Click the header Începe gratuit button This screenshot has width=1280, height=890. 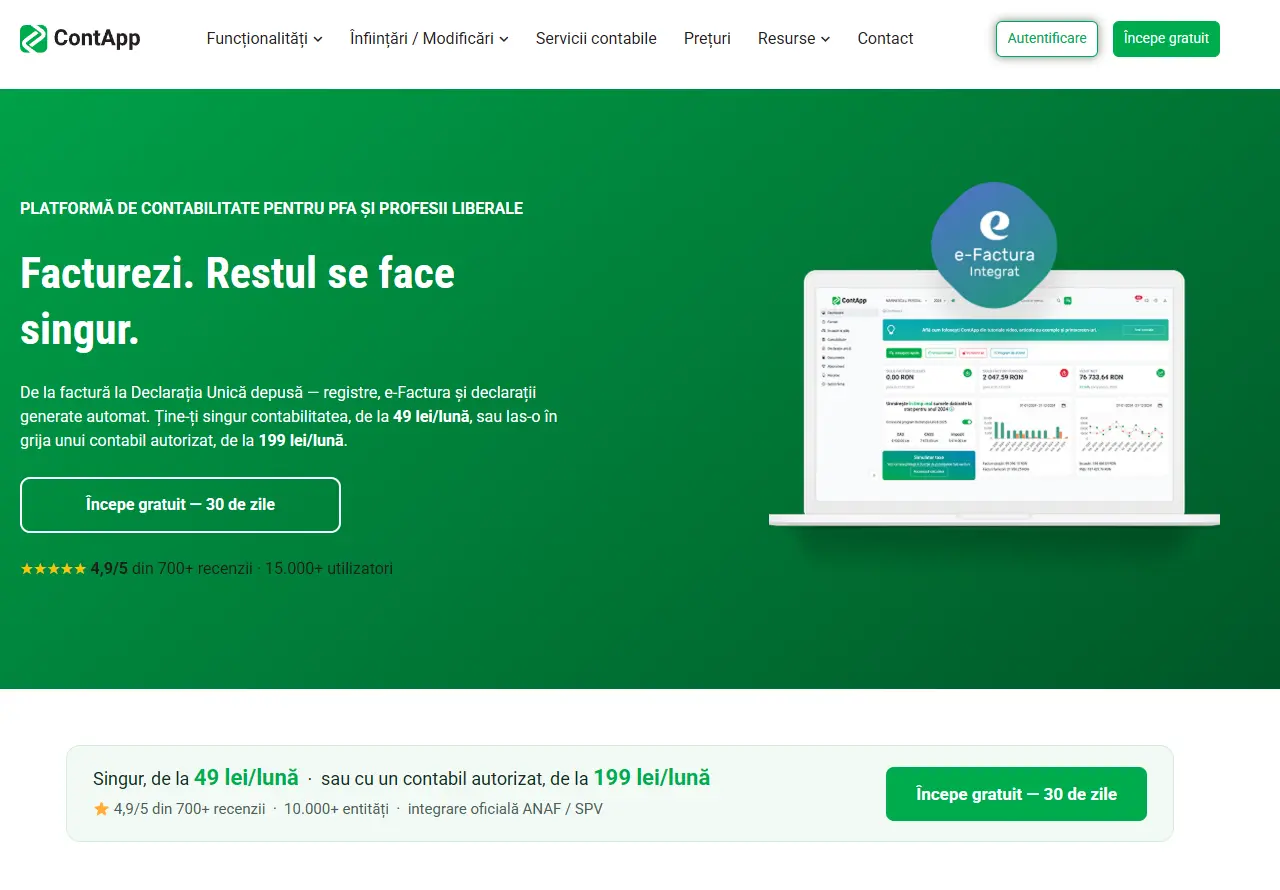[x=1166, y=39]
